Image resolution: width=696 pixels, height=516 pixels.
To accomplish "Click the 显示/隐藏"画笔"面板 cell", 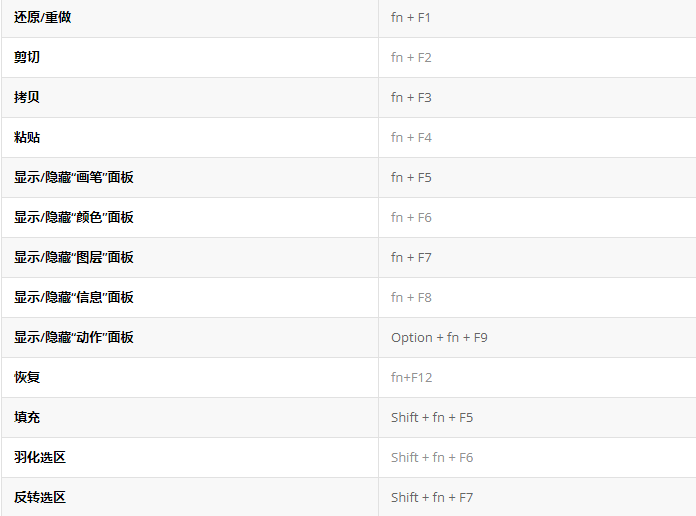I will click(74, 178).
